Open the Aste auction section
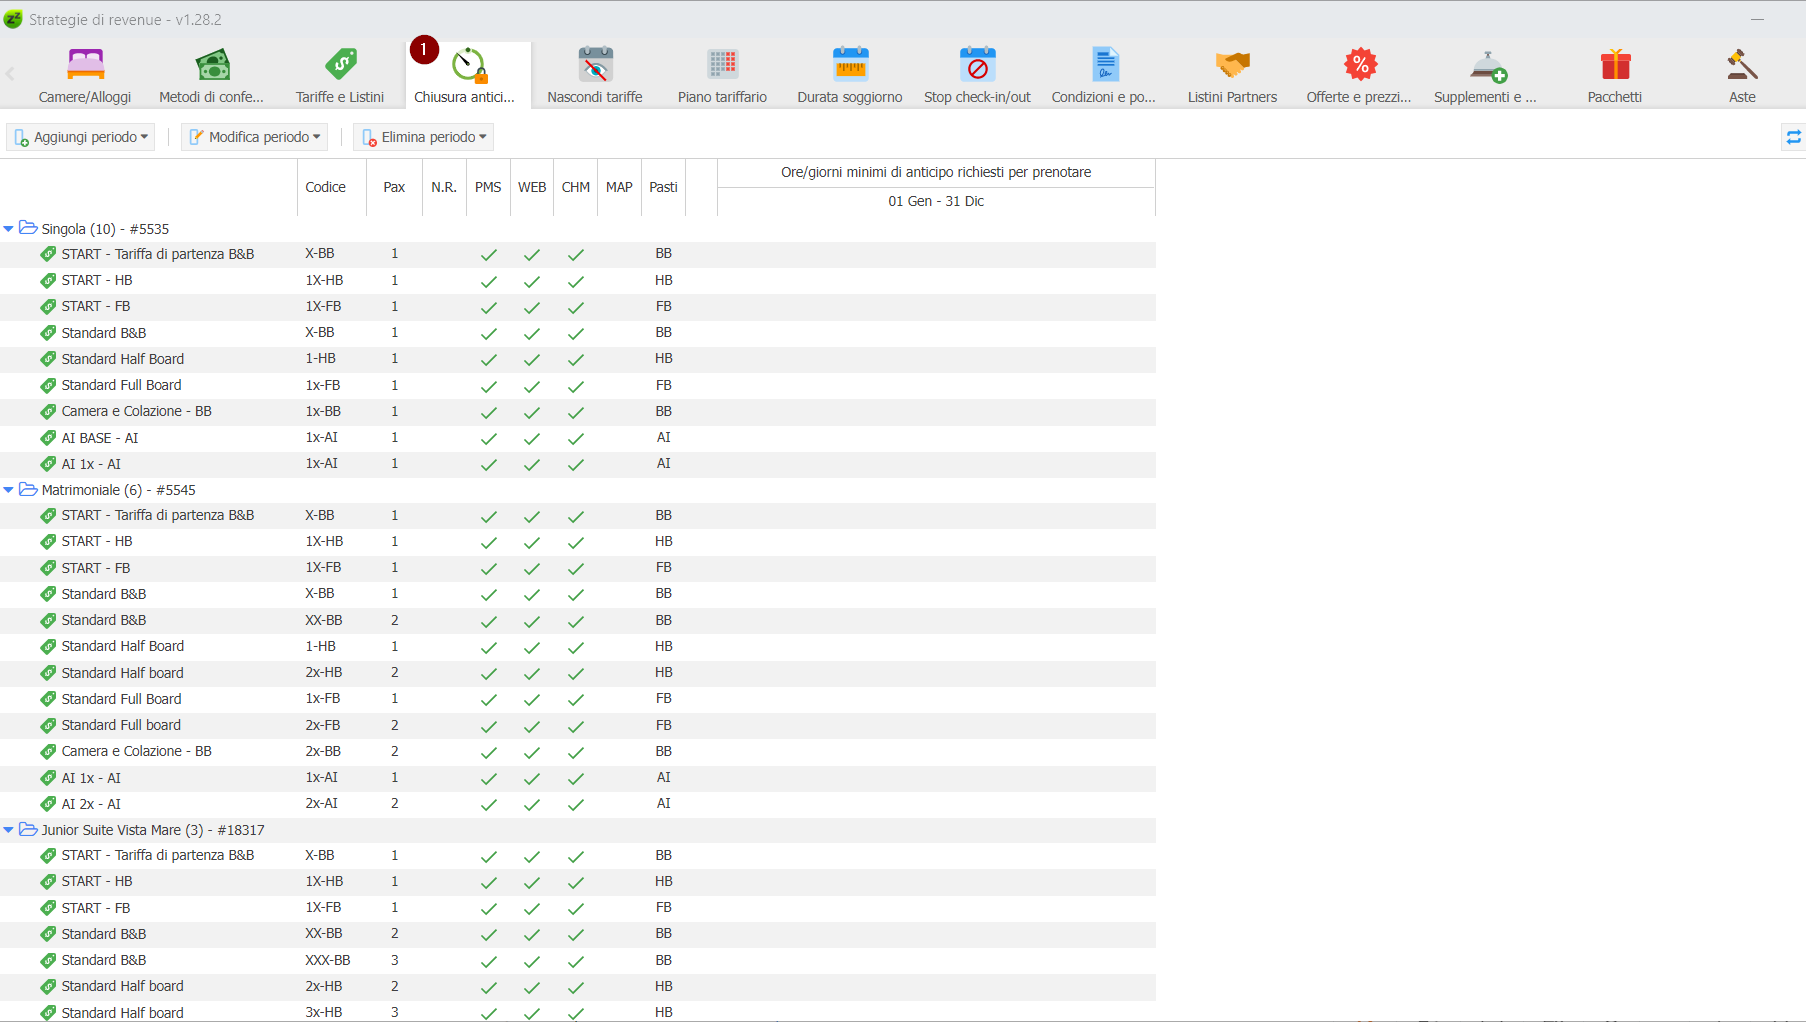The image size is (1806, 1022). click(x=1742, y=76)
